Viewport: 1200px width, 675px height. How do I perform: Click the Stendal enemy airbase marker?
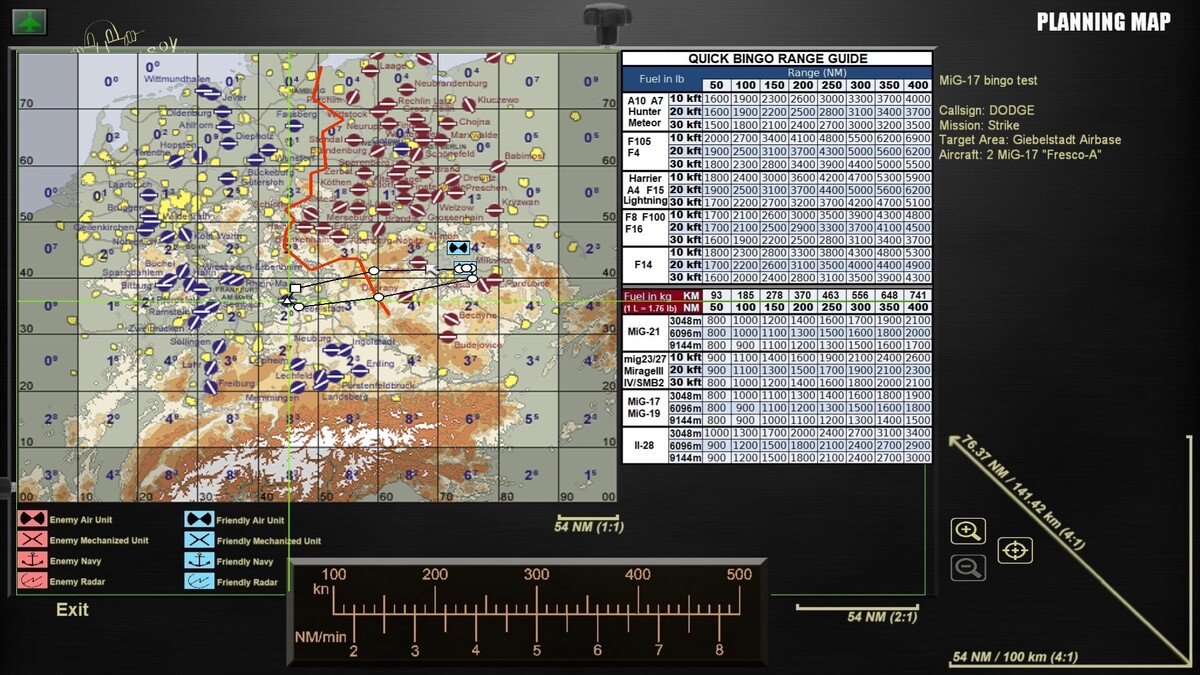pos(354,140)
